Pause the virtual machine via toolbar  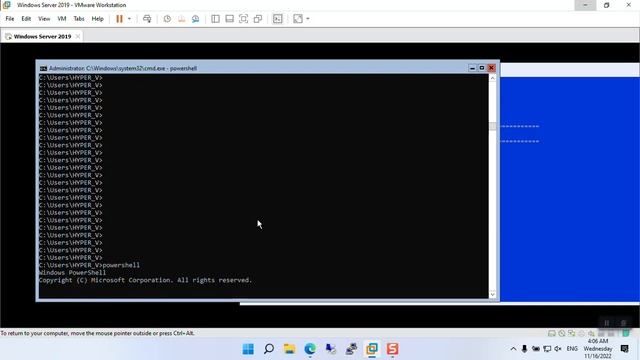point(119,19)
